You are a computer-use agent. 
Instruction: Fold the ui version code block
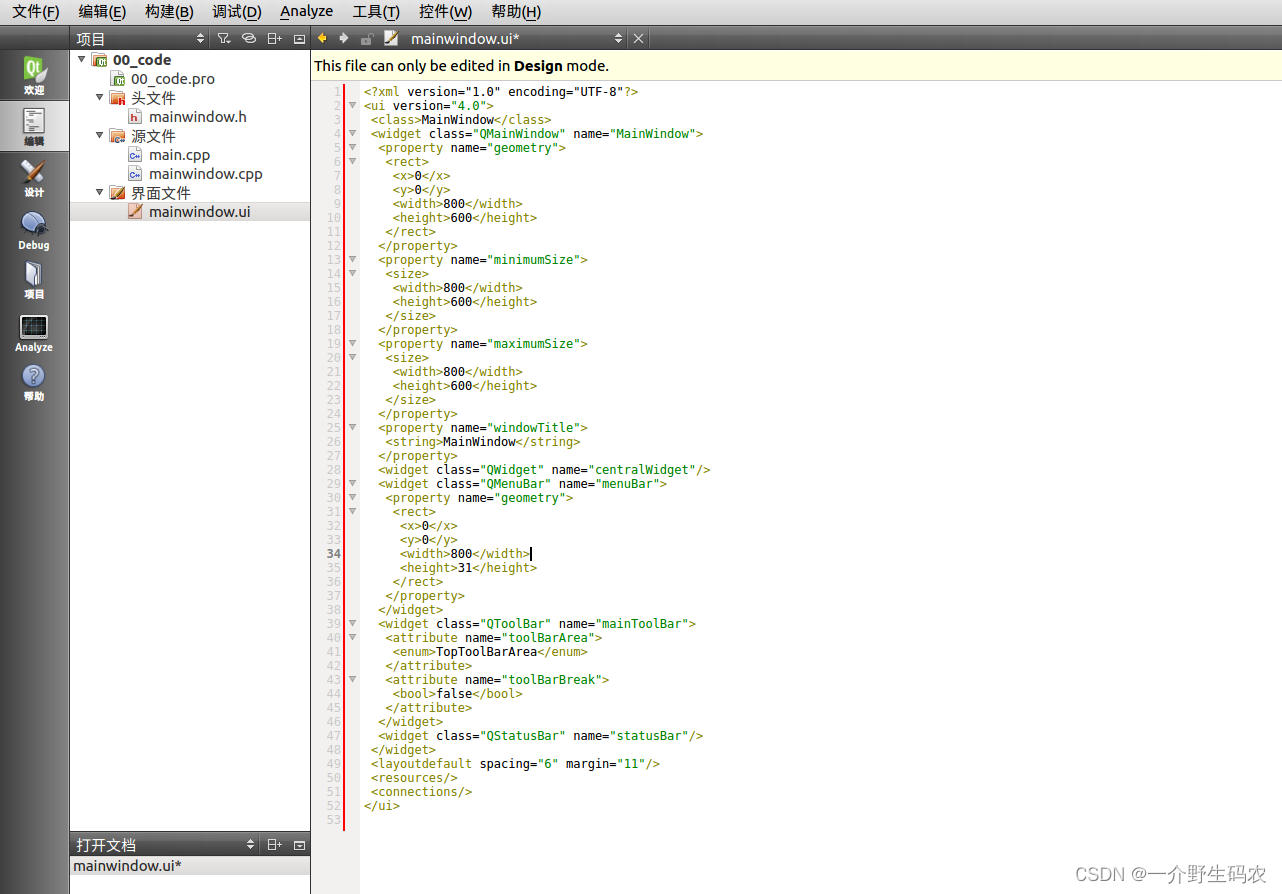pyautogui.click(x=352, y=105)
